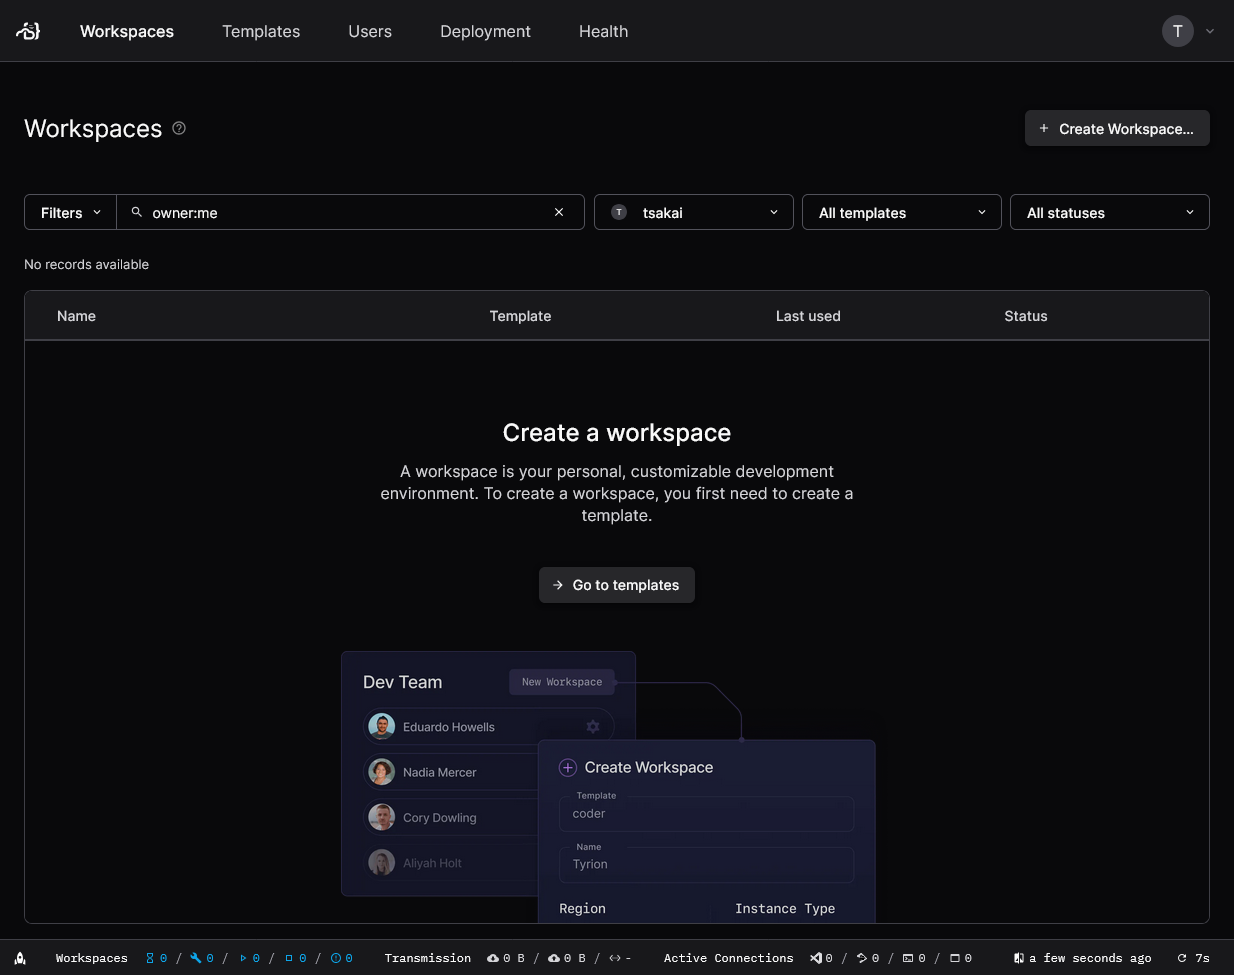Open the All statuses dropdown
The width and height of the screenshot is (1234, 975).
(1109, 212)
